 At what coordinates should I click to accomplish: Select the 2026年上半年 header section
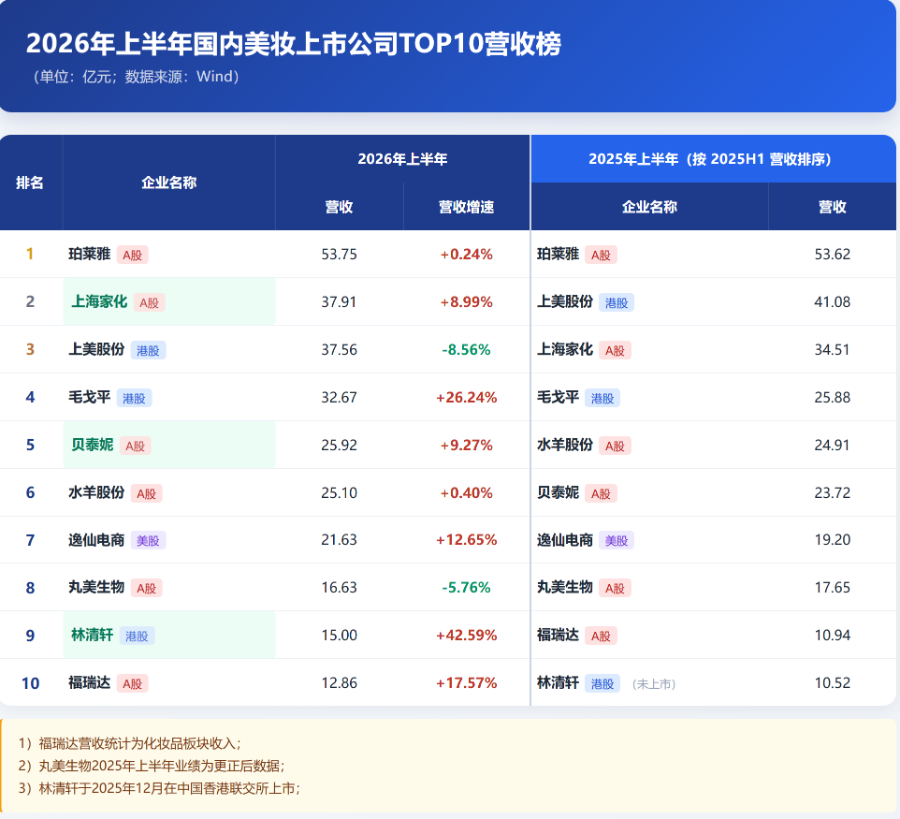(402, 159)
